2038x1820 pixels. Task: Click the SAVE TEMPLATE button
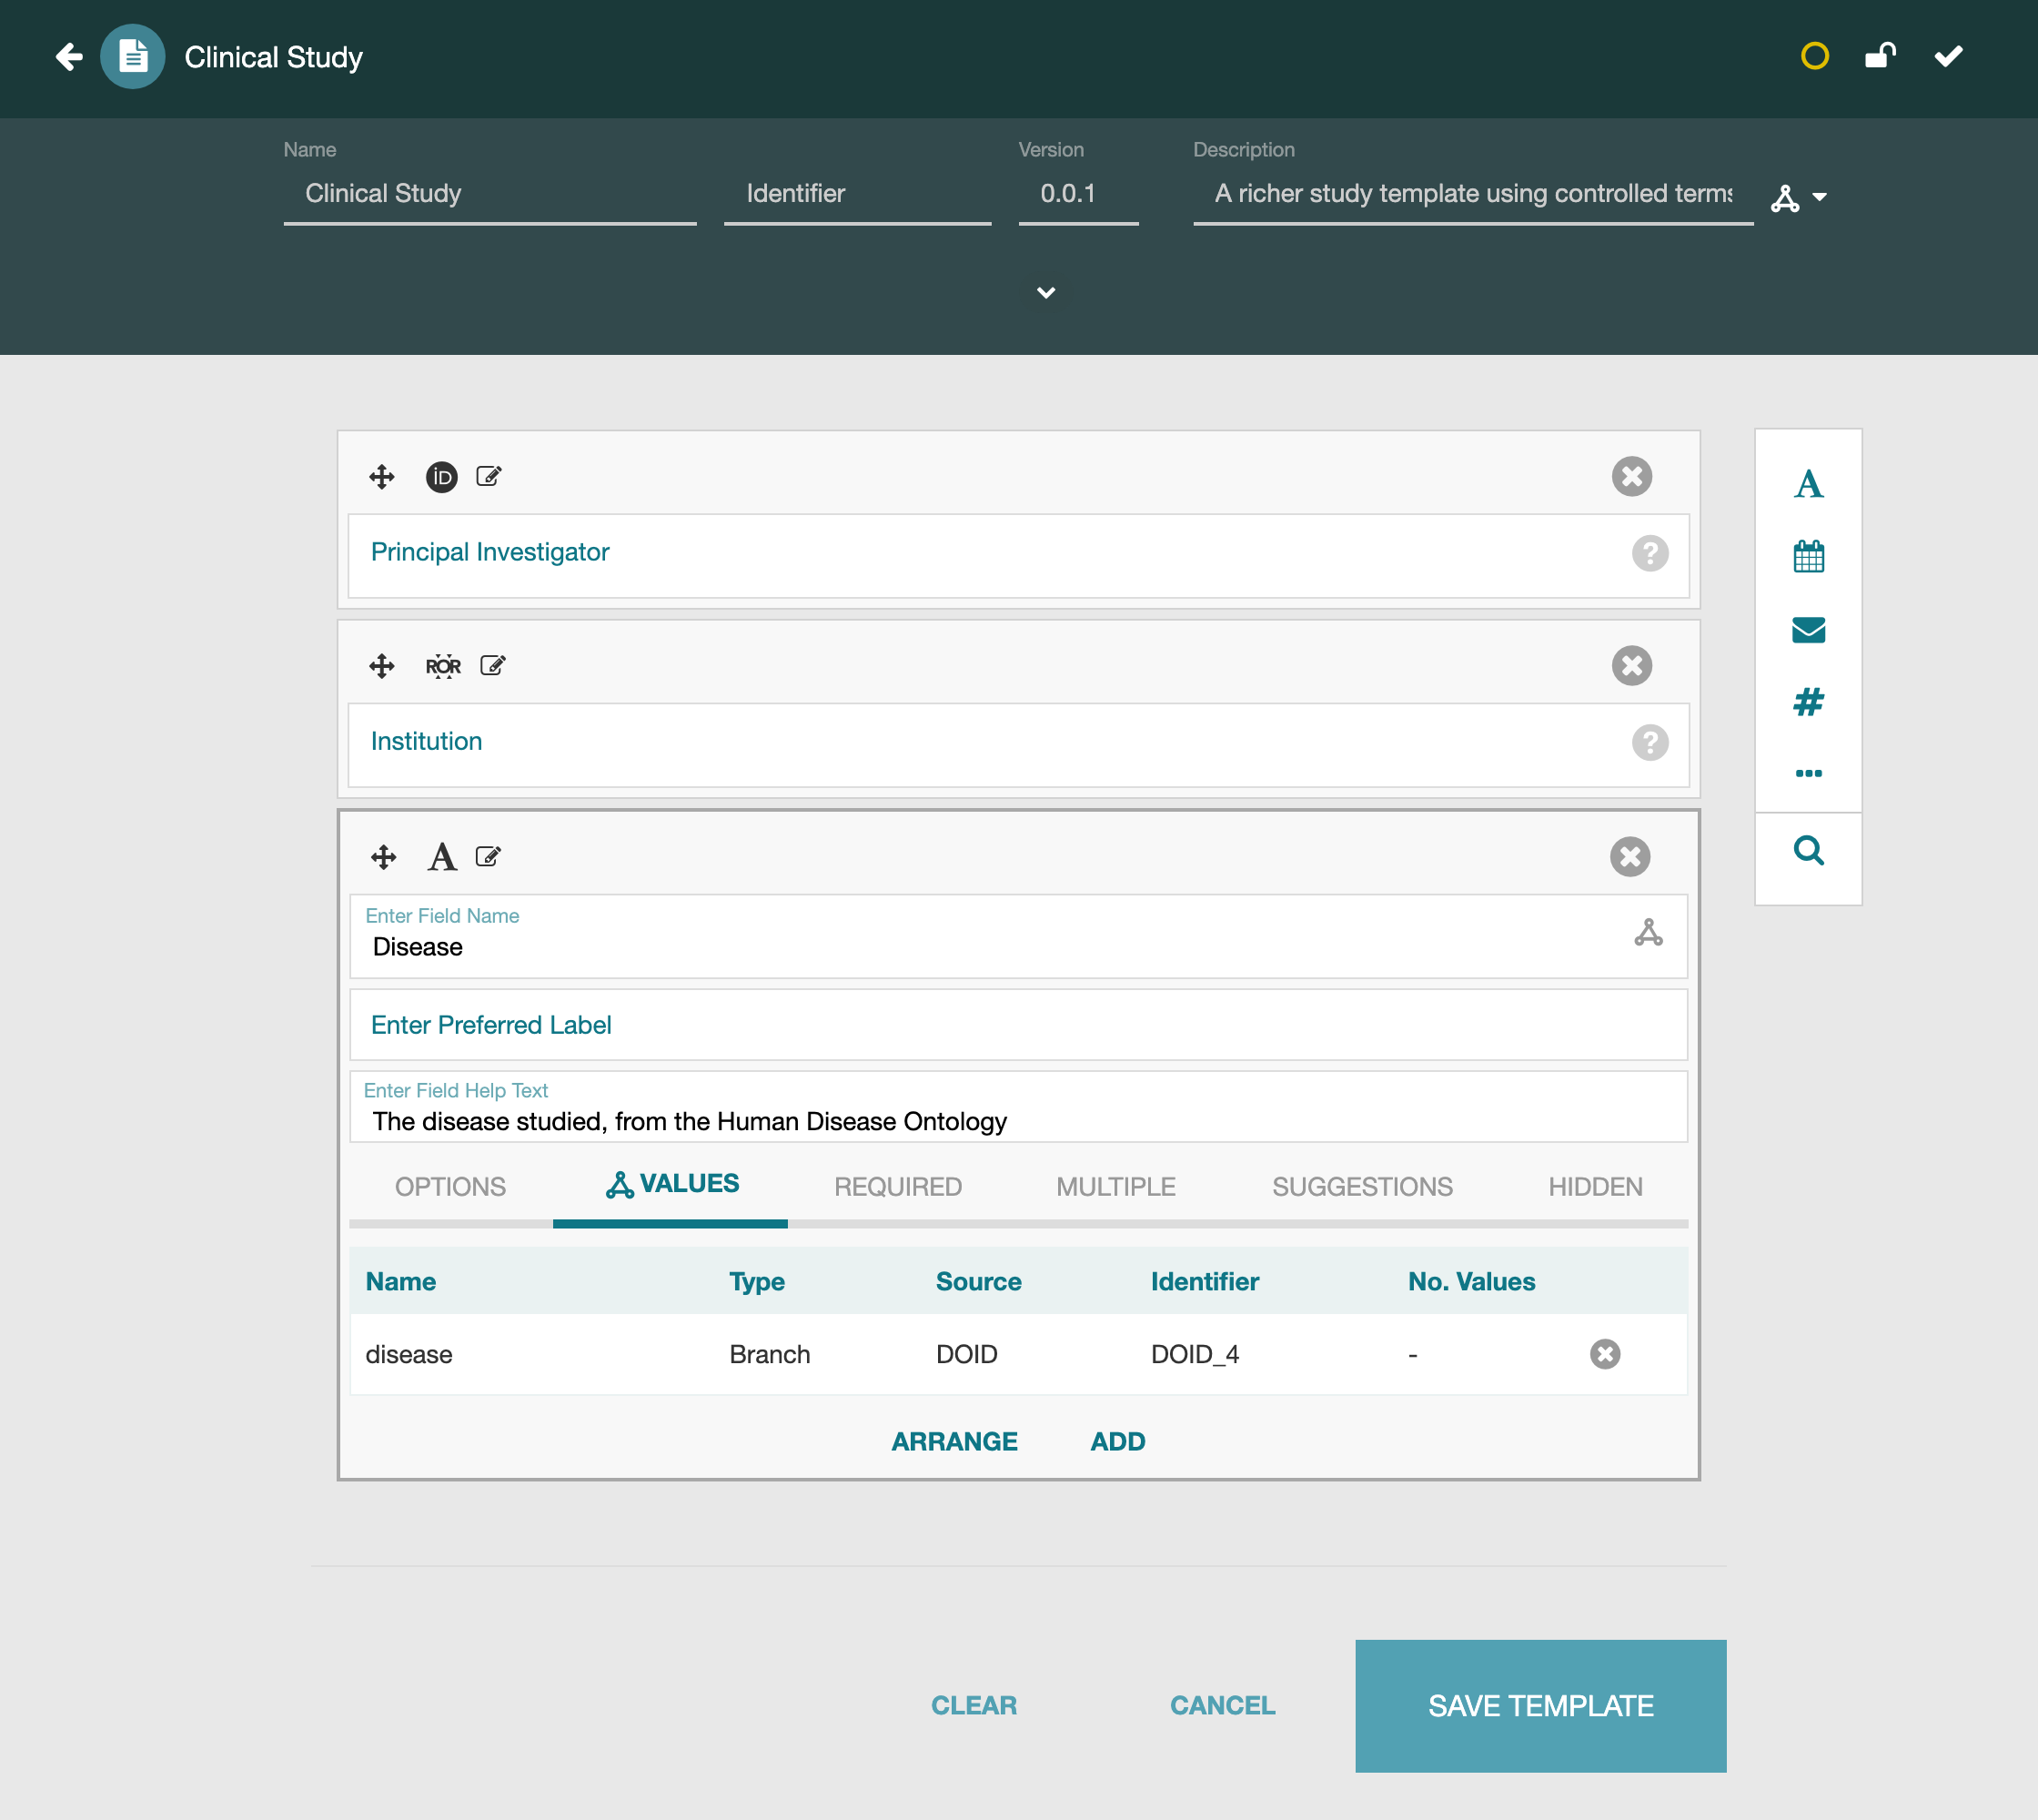click(x=1540, y=1706)
